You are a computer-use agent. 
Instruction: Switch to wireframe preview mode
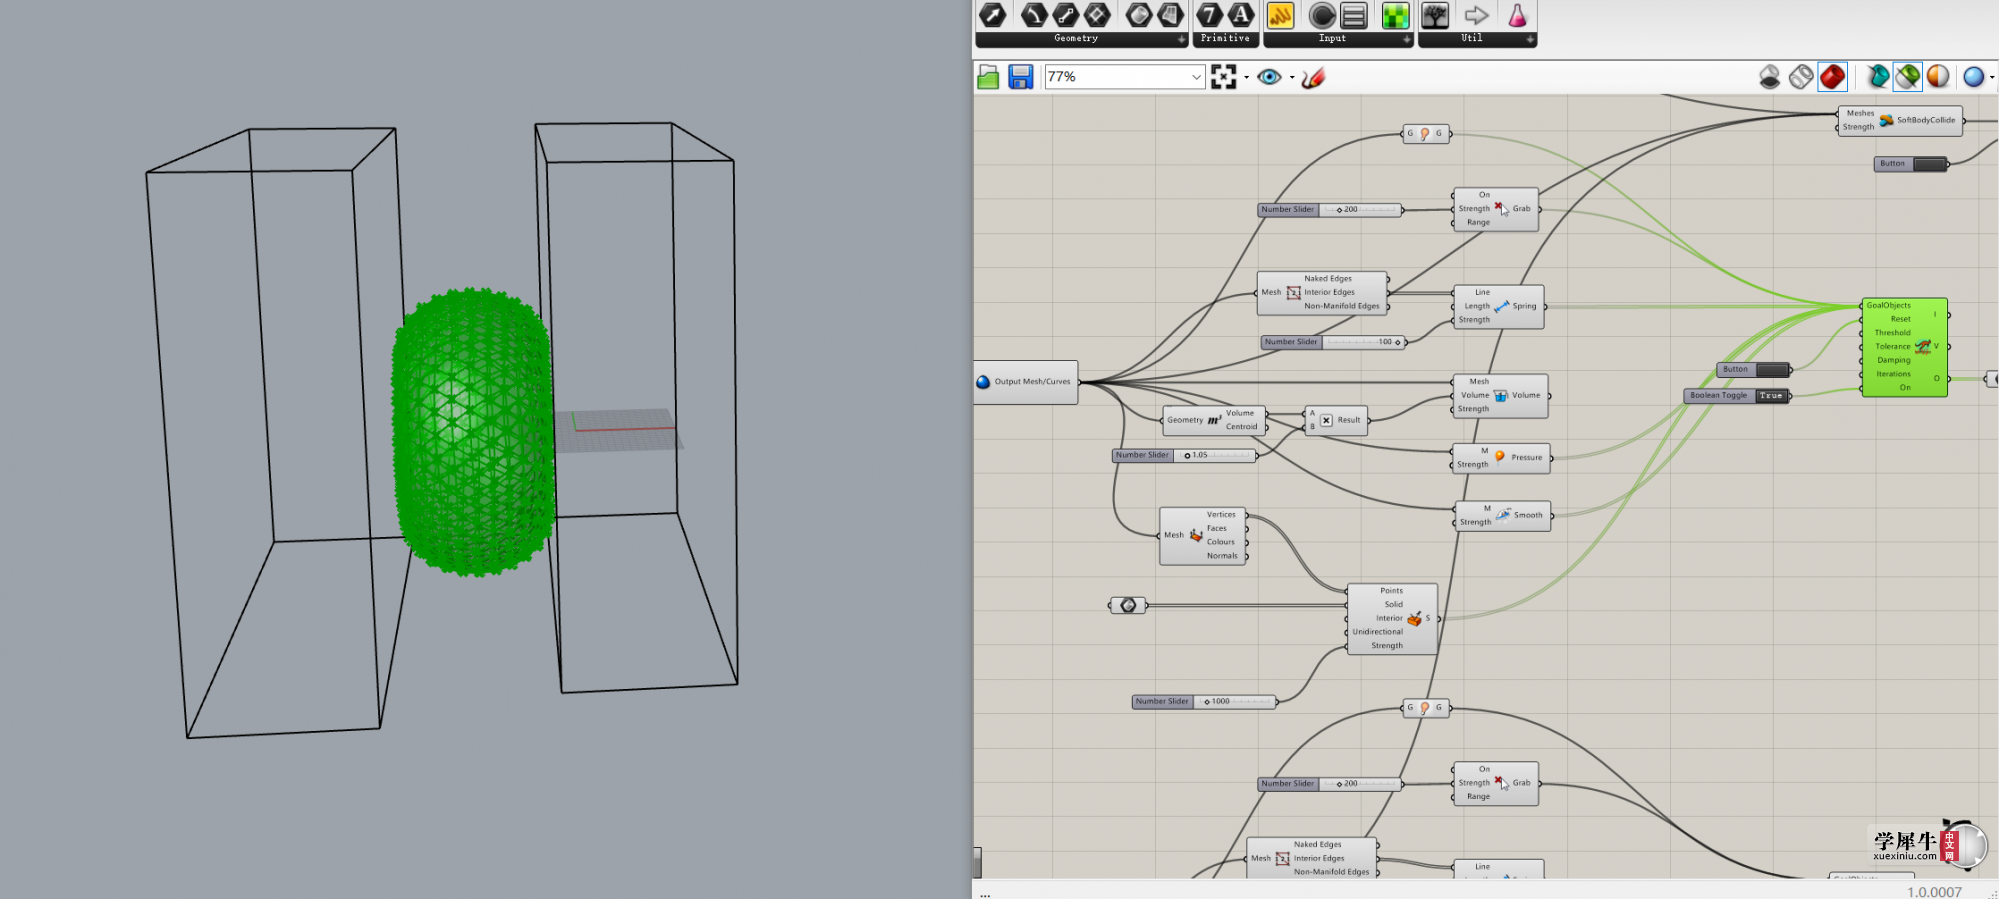pyautogui.click(x=1801, y=77)
